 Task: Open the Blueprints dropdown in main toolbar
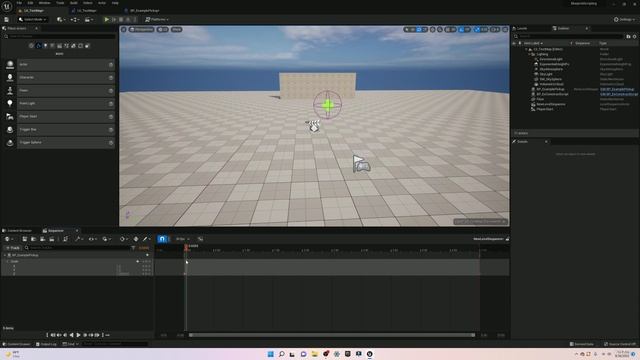[75, 19]
